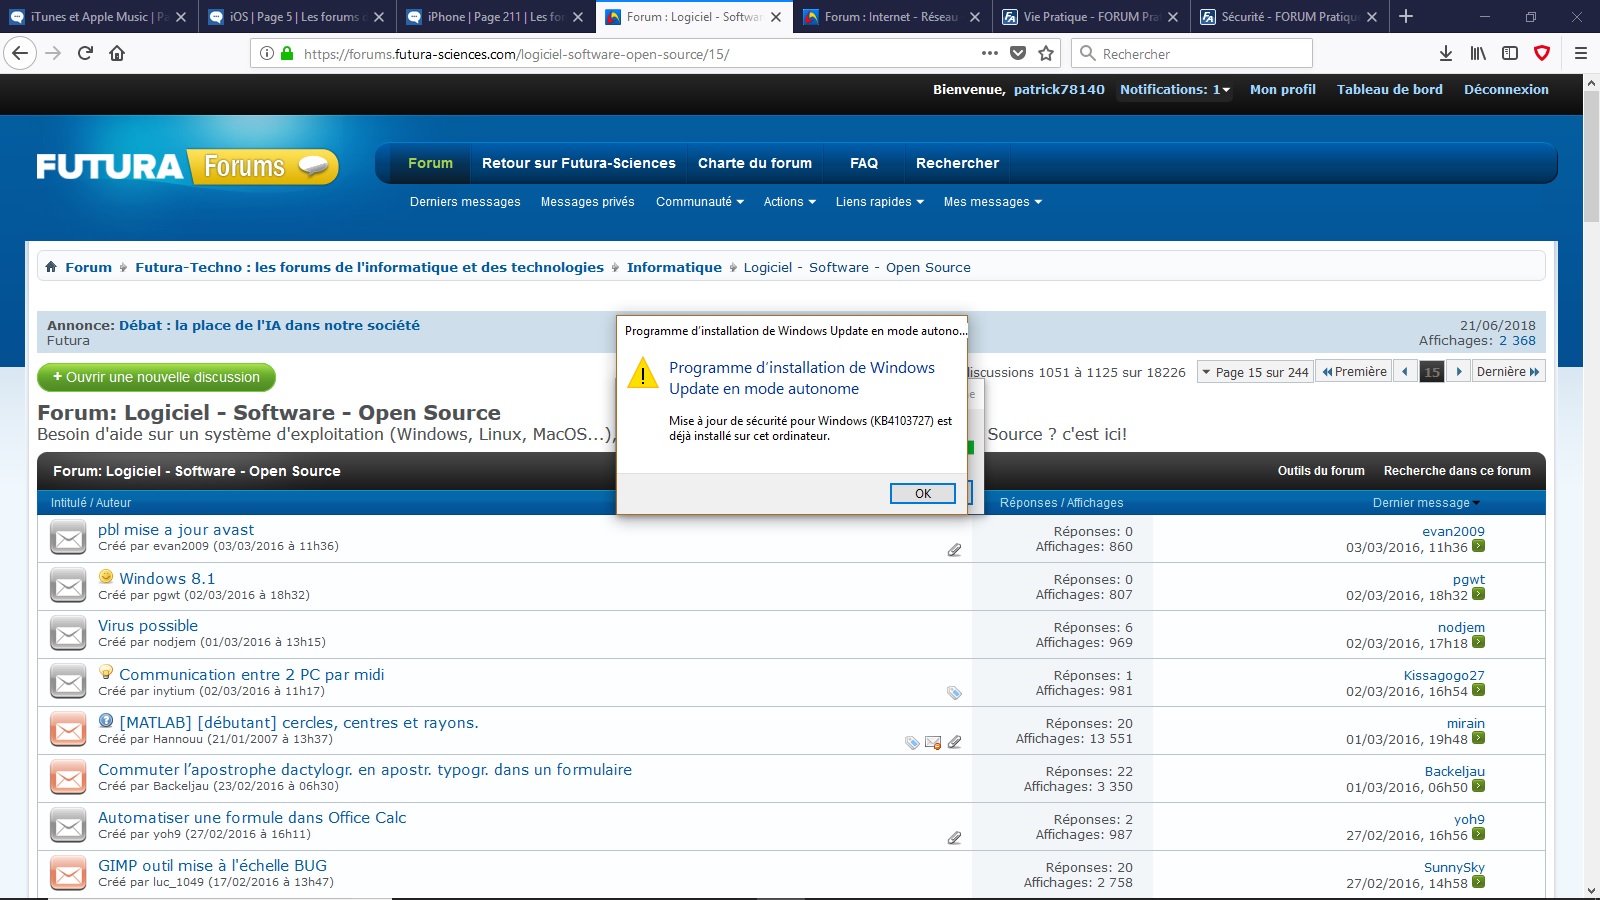This screenshot has height=900, width=1600.
Task: Open the Firefox home page
Action: [x=117, y=53]
